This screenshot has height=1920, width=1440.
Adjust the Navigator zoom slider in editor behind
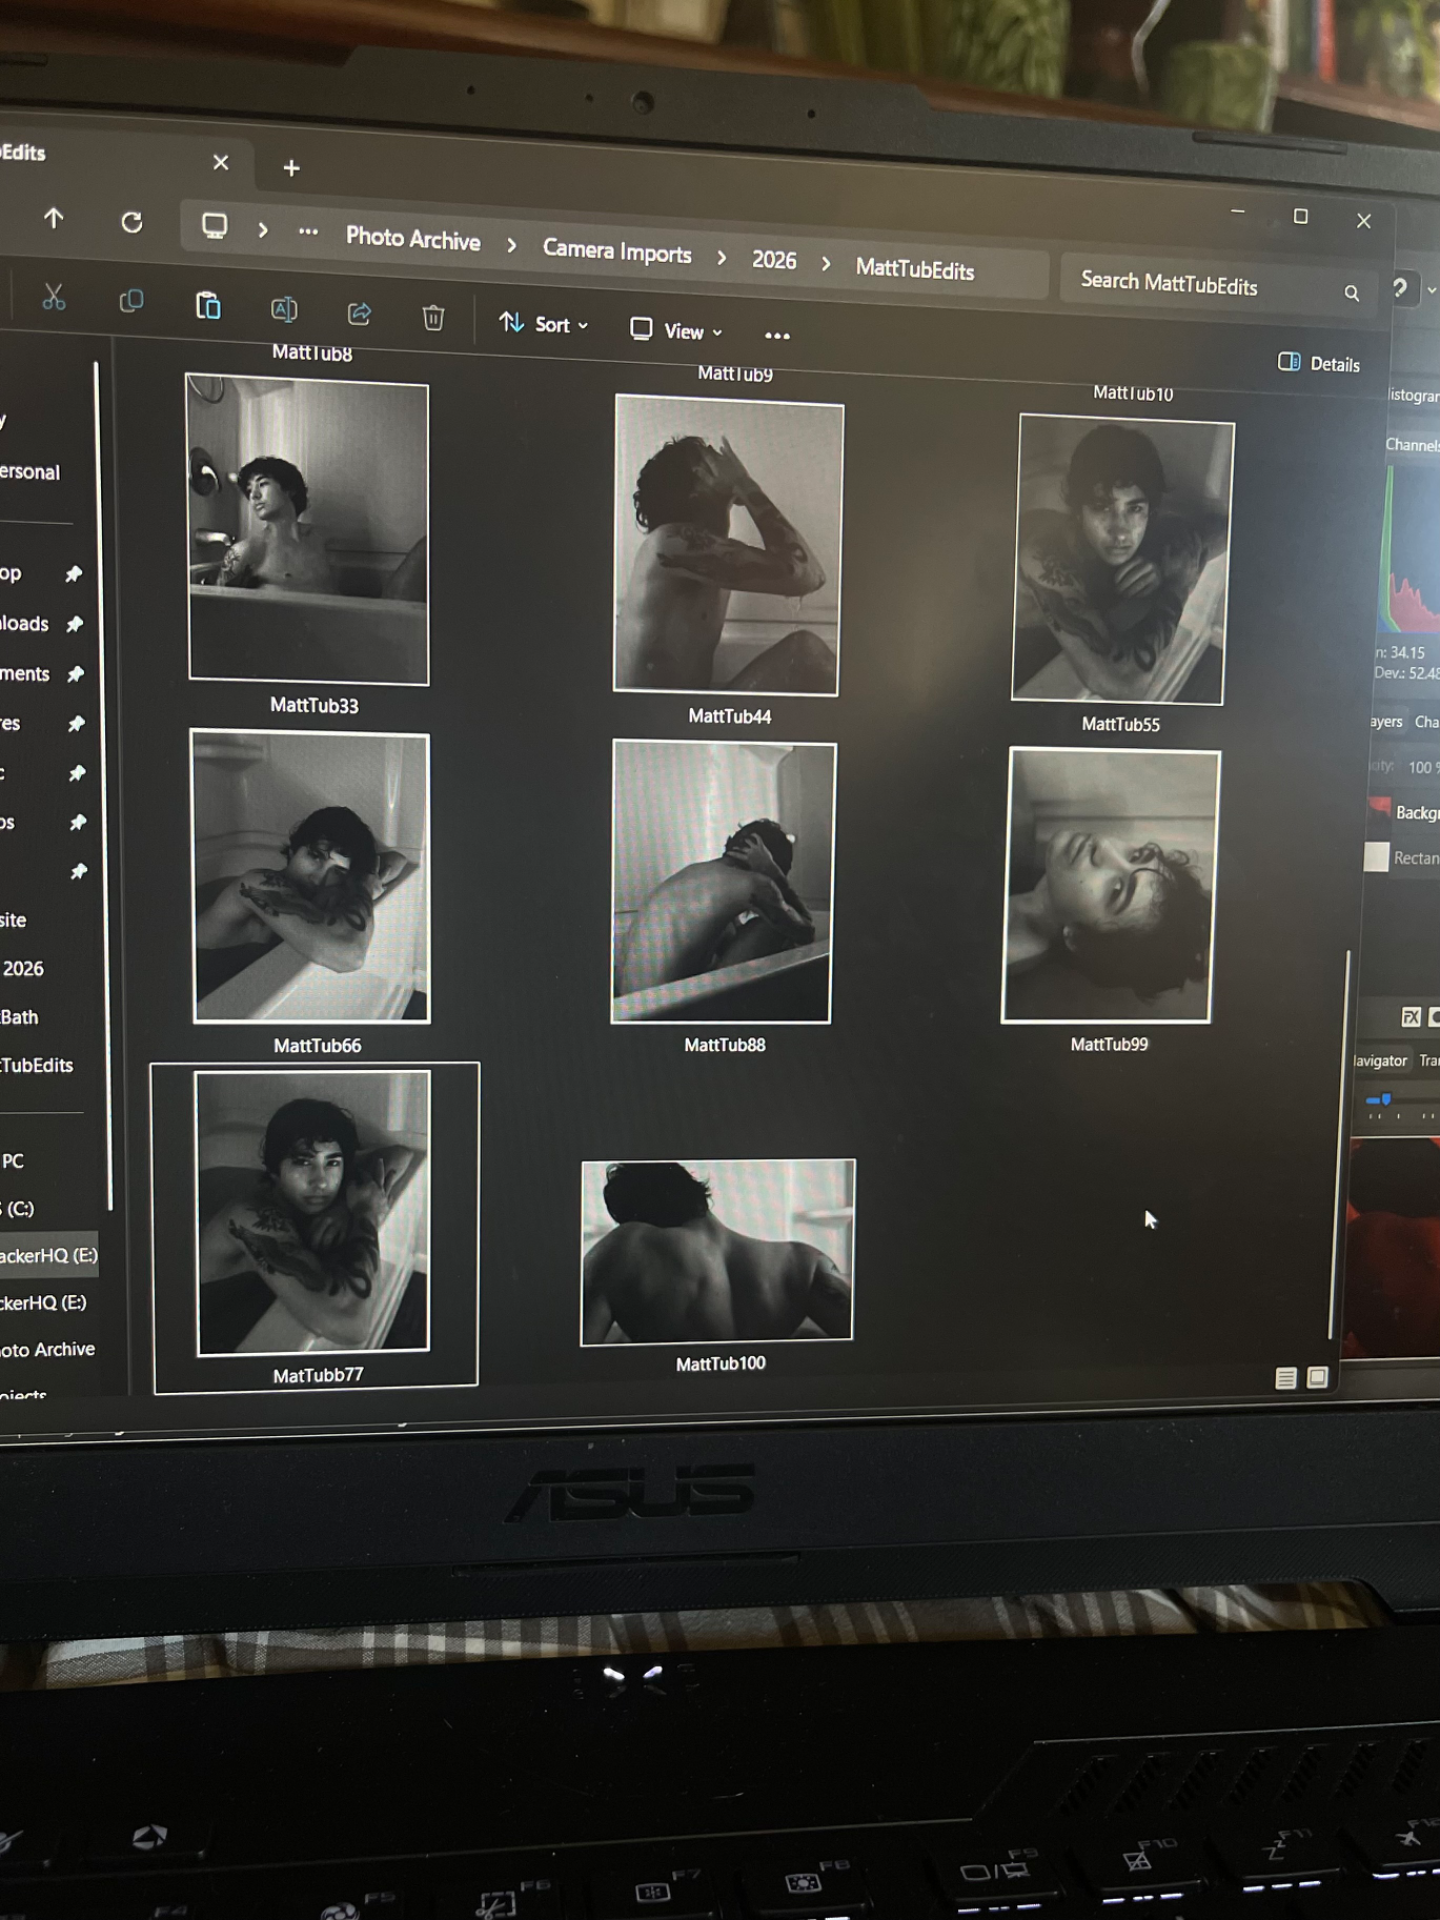[1386, 1099]
